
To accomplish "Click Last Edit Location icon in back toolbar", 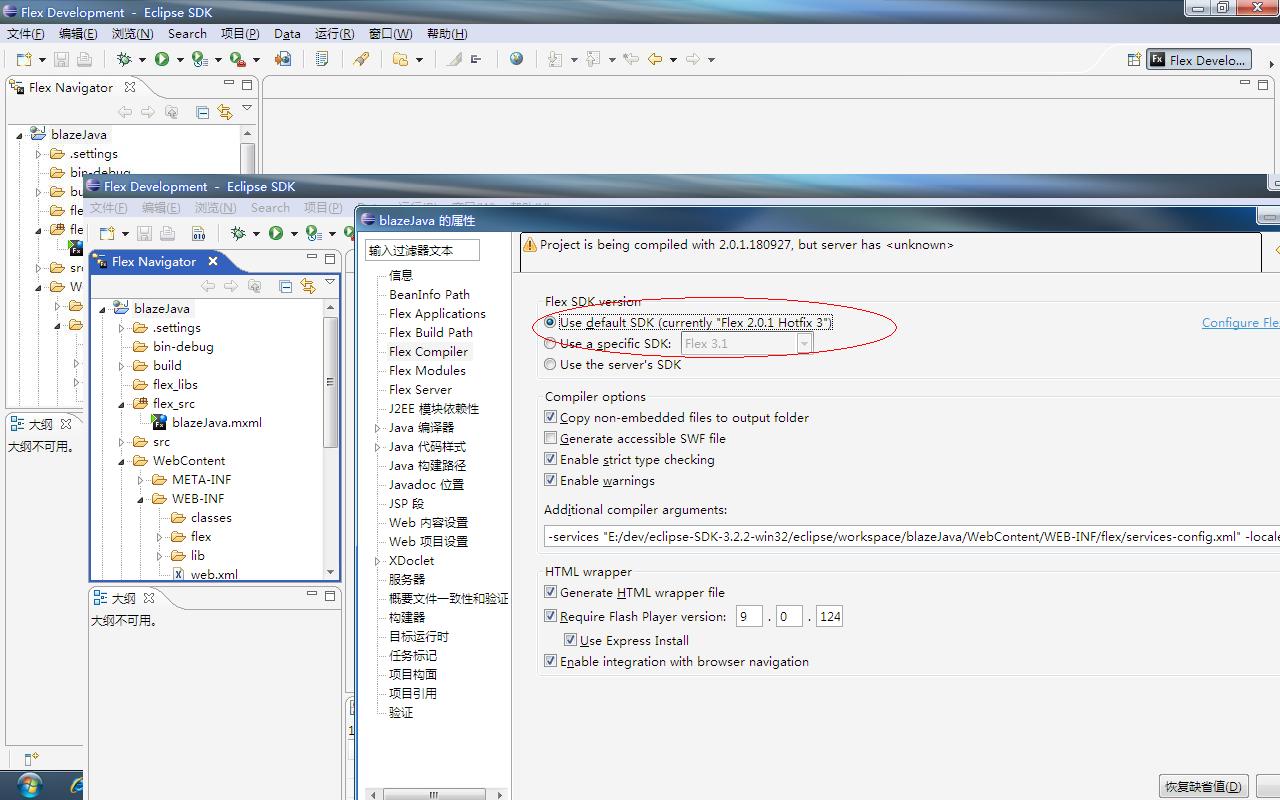I will tap(631, 59).
